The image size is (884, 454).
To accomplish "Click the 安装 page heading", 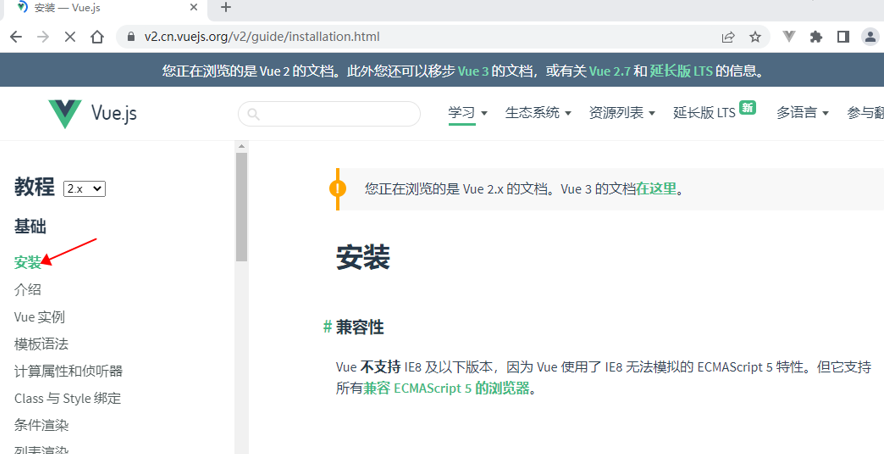I will pyautogui.click(x=363, y=258).
